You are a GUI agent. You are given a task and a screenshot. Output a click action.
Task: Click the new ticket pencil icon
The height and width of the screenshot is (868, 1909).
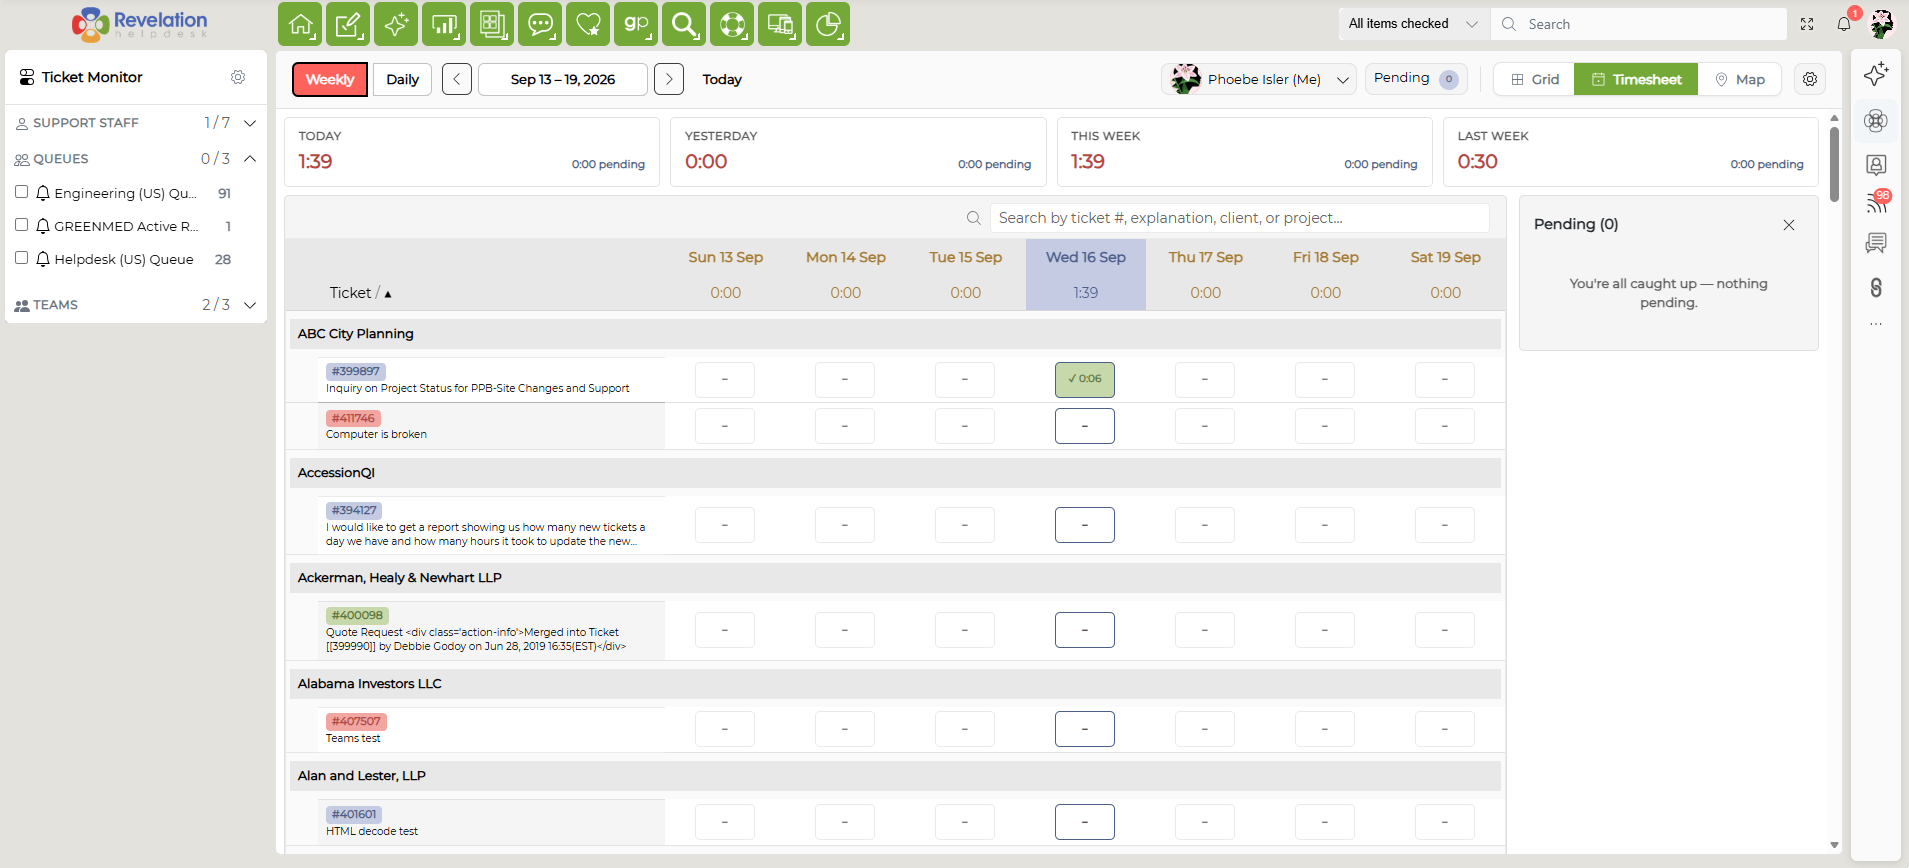click(348, 24)
